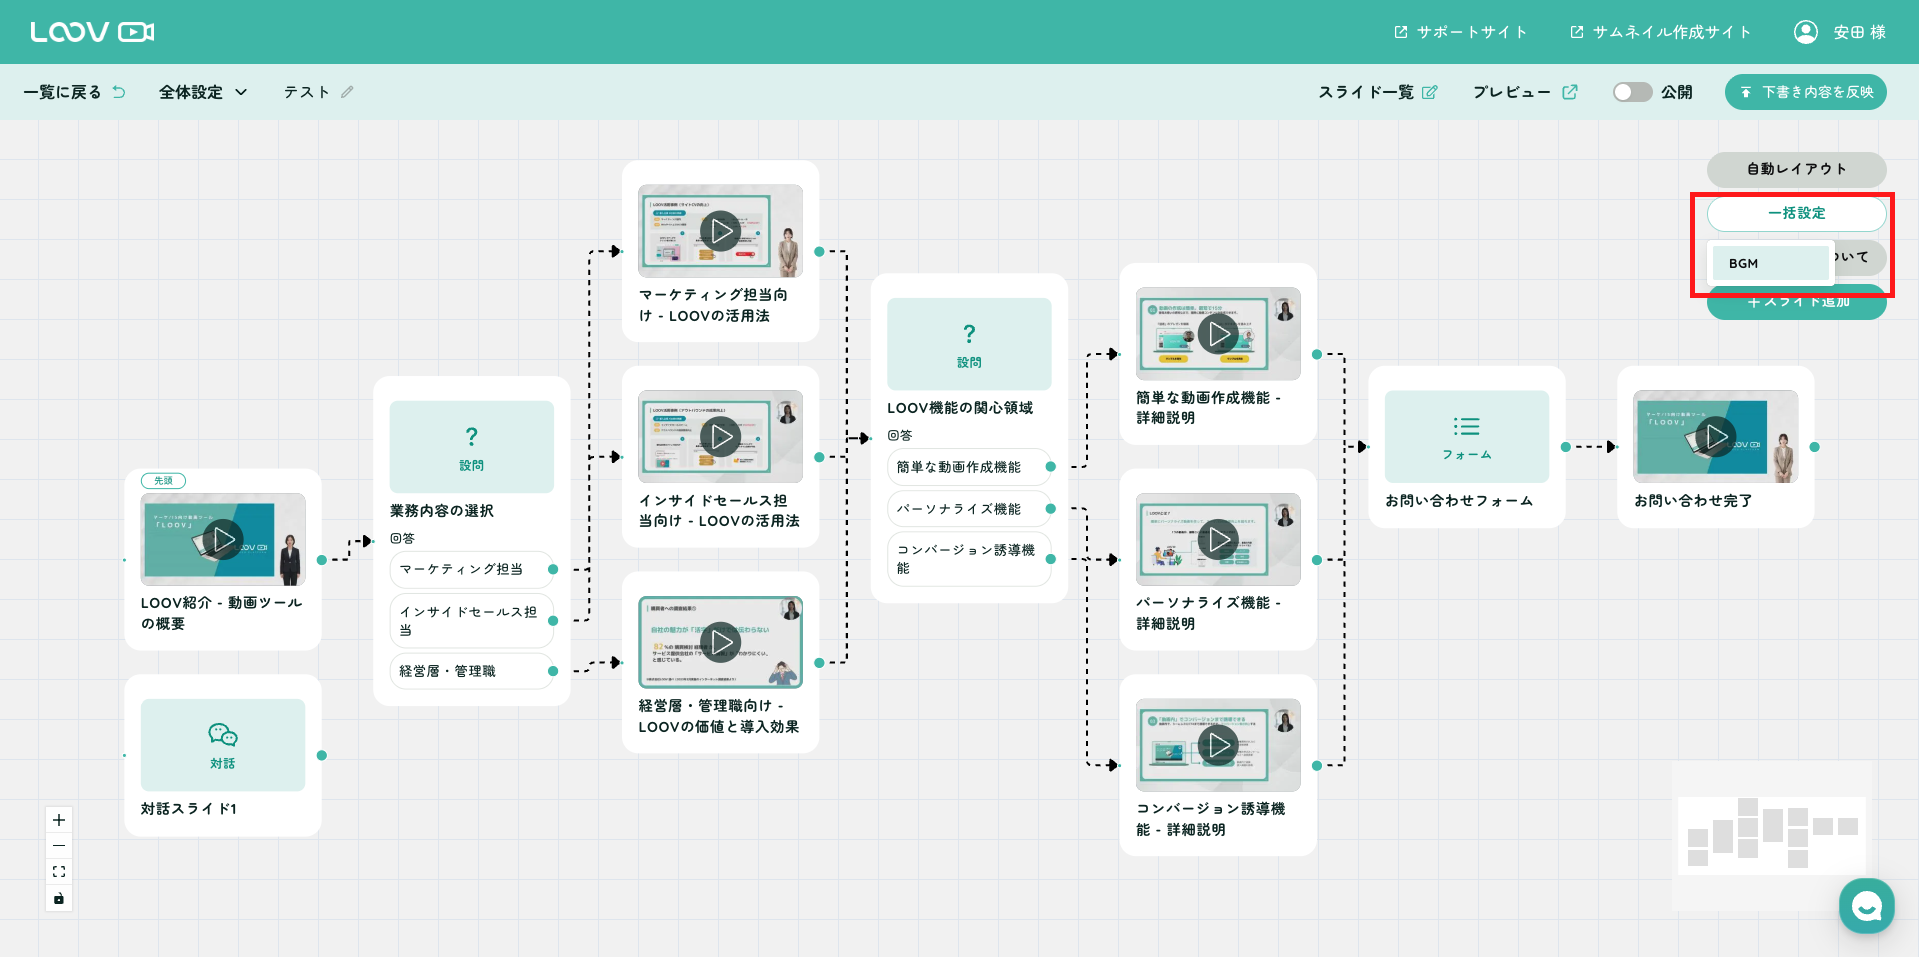The image size is (1919, 957).
Task: Select the 簡単な動画作成機能 answer option
Action: coord(969,467)
